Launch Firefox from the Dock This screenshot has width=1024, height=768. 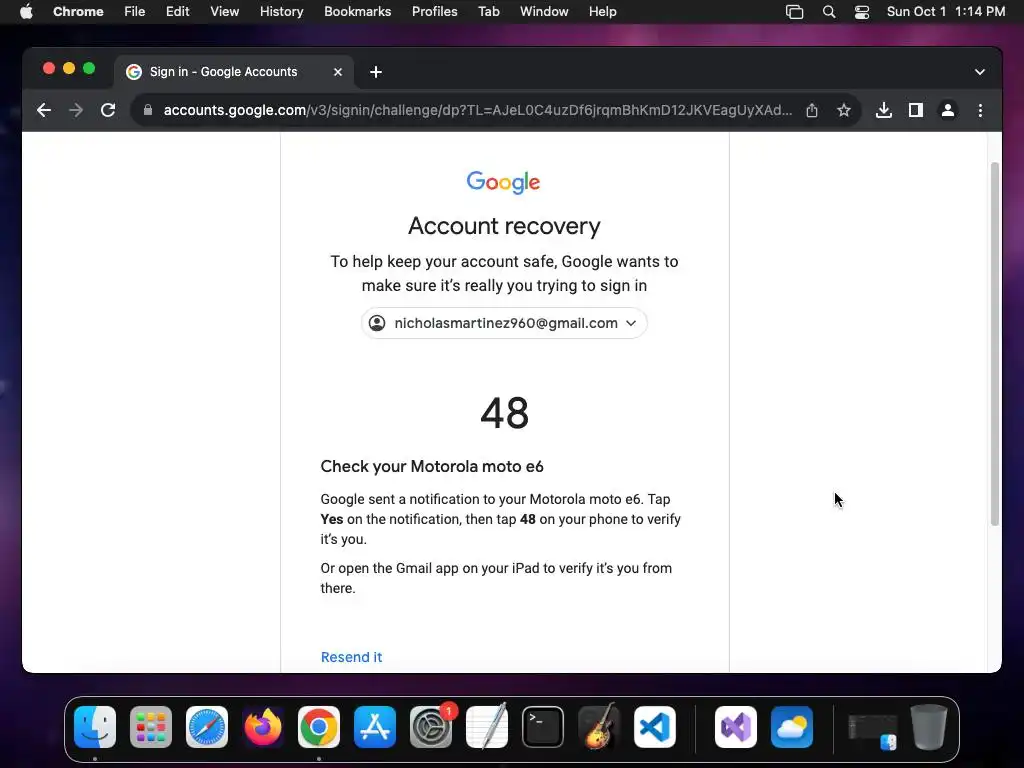point(263,727)
